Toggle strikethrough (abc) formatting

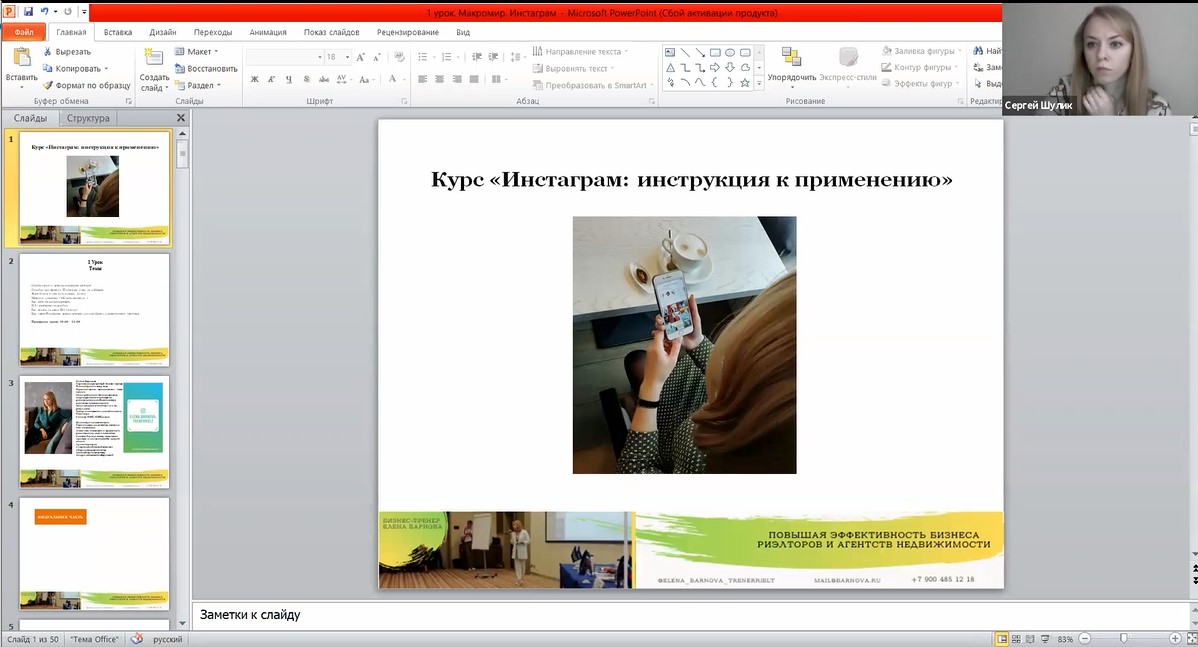[324, 79]
